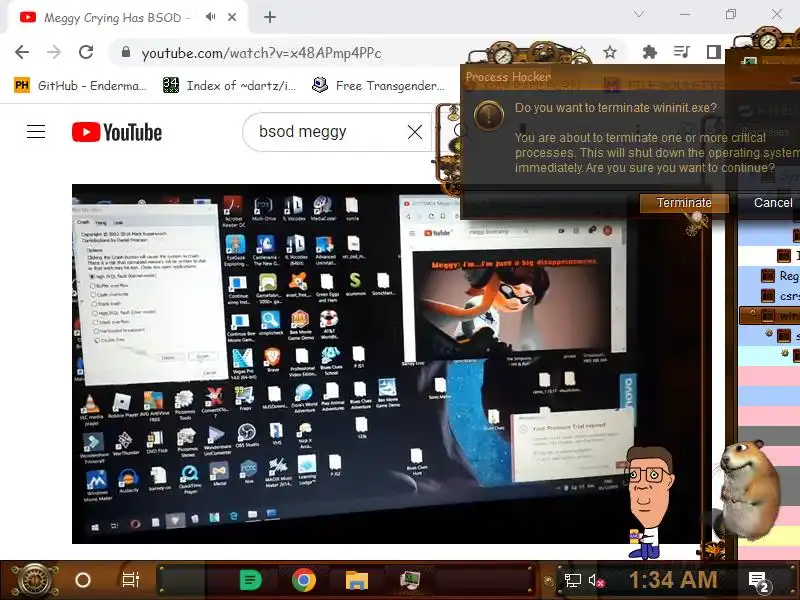Select the Reg process row
800x600 pixels.
pyautogui.click(x=769, y=276)
